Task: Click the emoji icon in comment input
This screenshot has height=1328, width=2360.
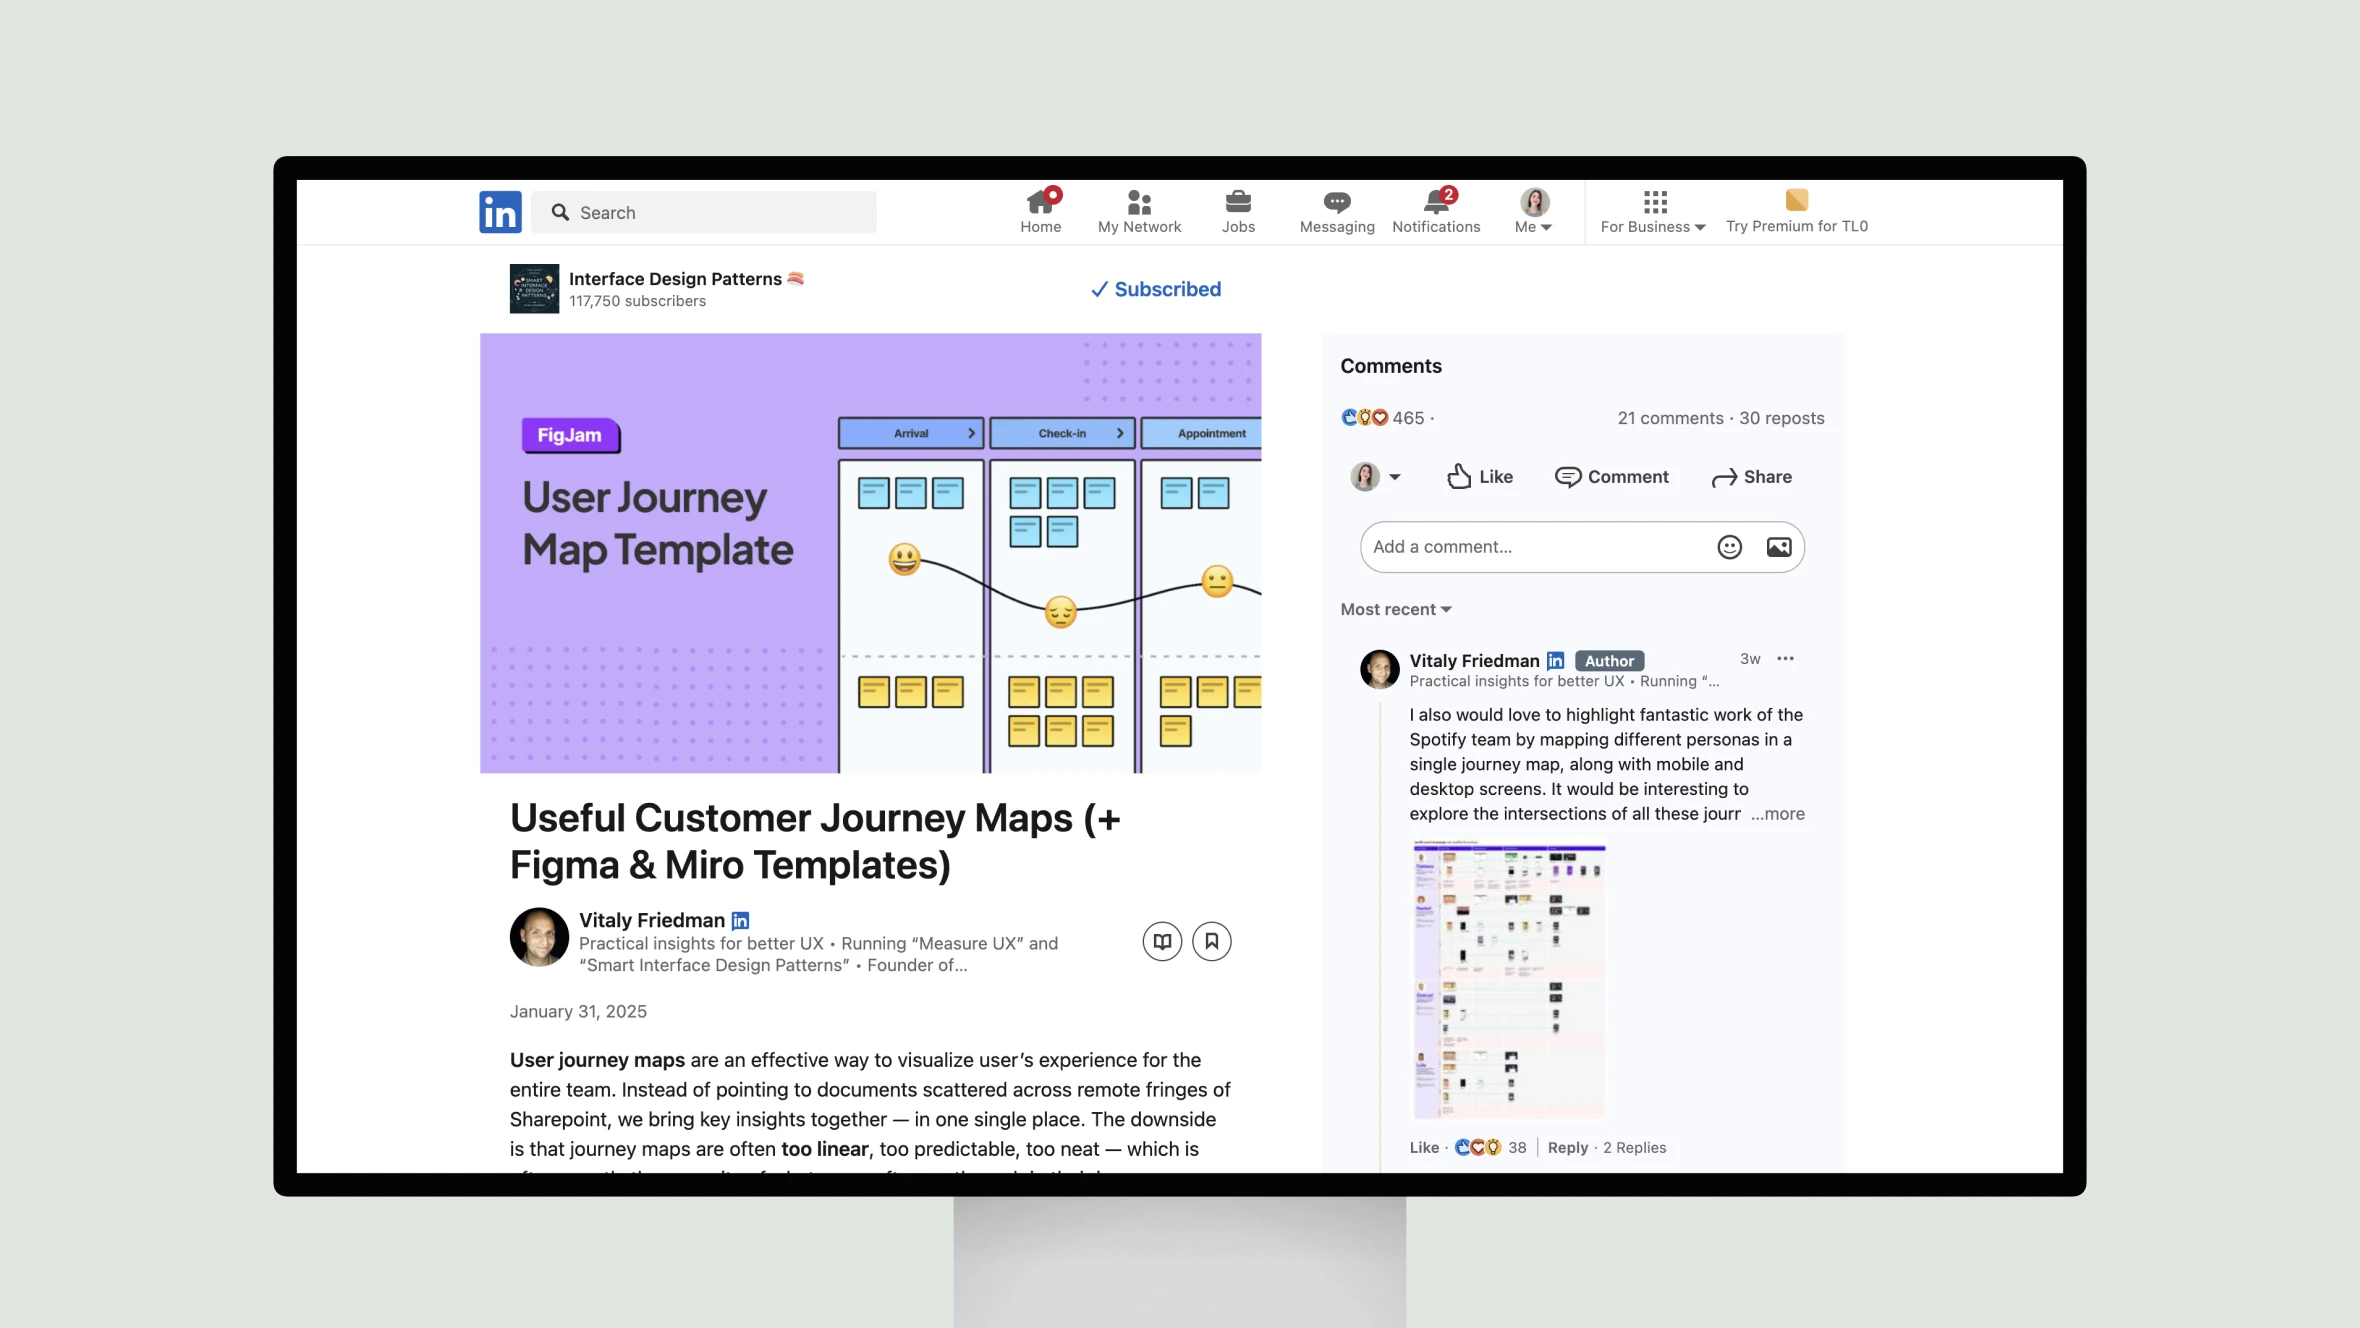Action: [x=1728, y=546]
